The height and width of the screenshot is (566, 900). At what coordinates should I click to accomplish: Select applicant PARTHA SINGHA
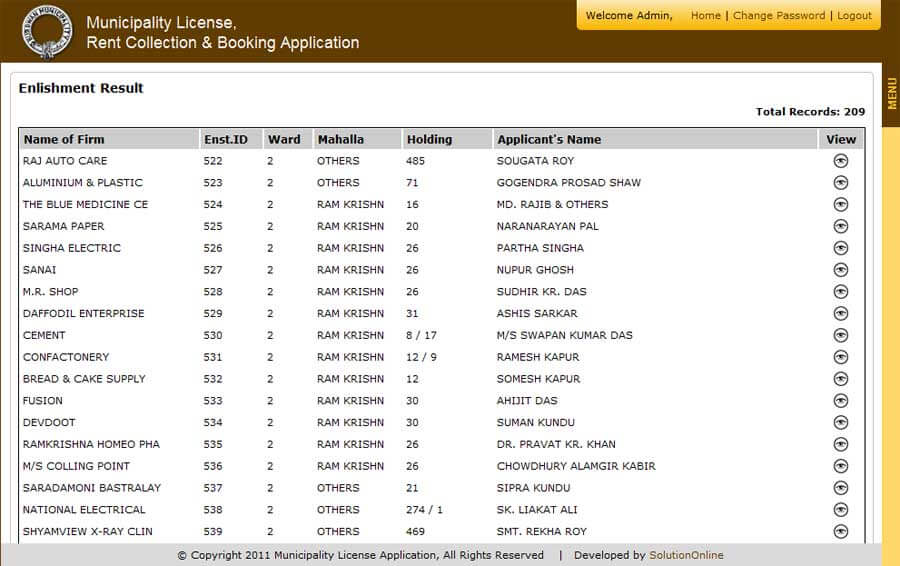(x=540, y=249)
